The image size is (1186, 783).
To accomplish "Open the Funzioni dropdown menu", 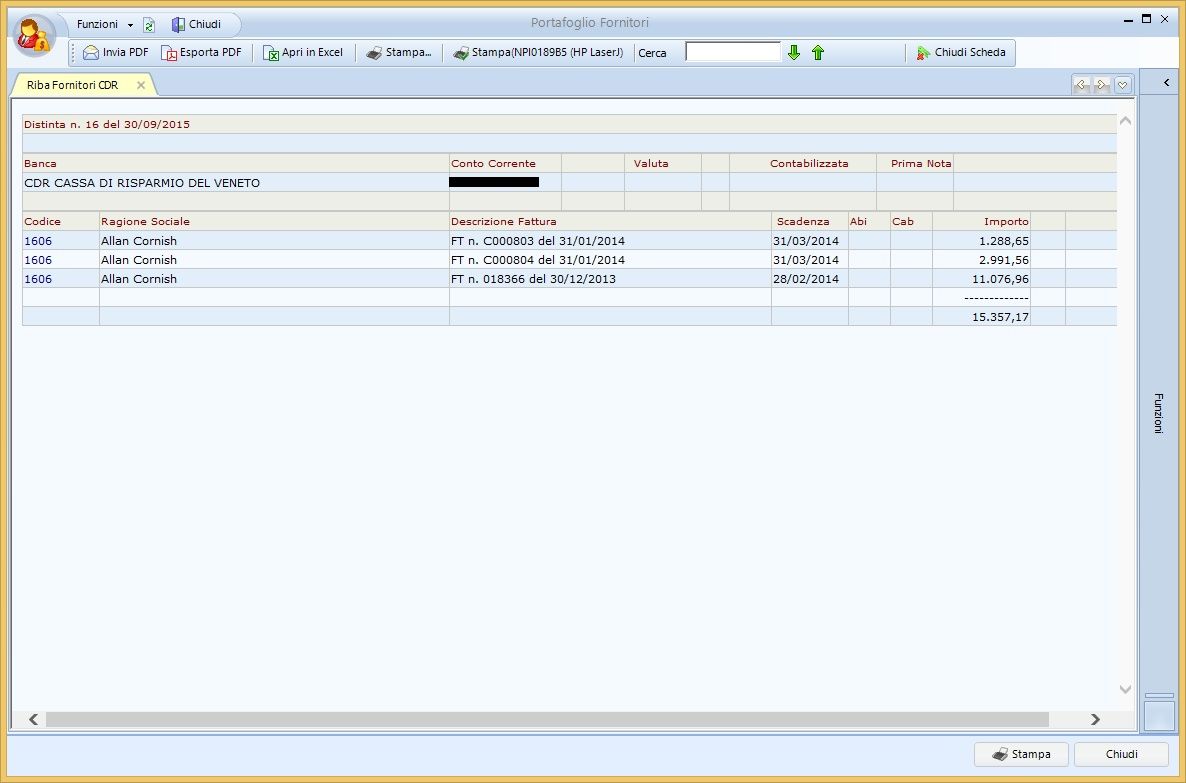I will pyautogui.click(x=104, y=24).
